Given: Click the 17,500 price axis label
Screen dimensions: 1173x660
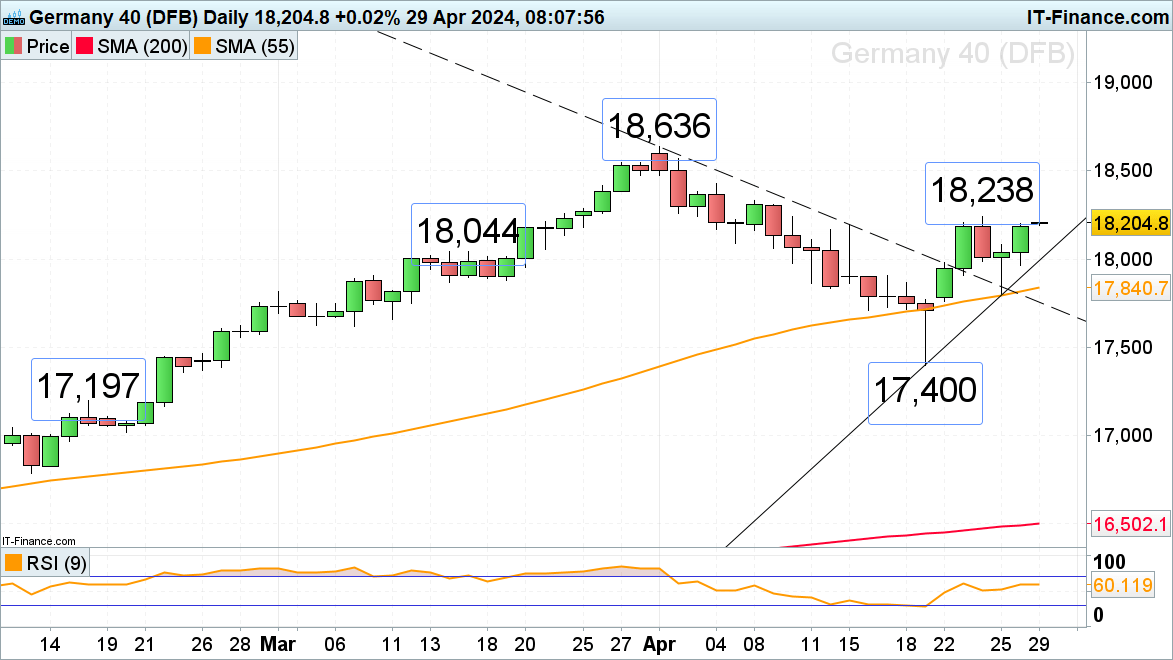Looking at the screenshot, I should pos(1123,347).
